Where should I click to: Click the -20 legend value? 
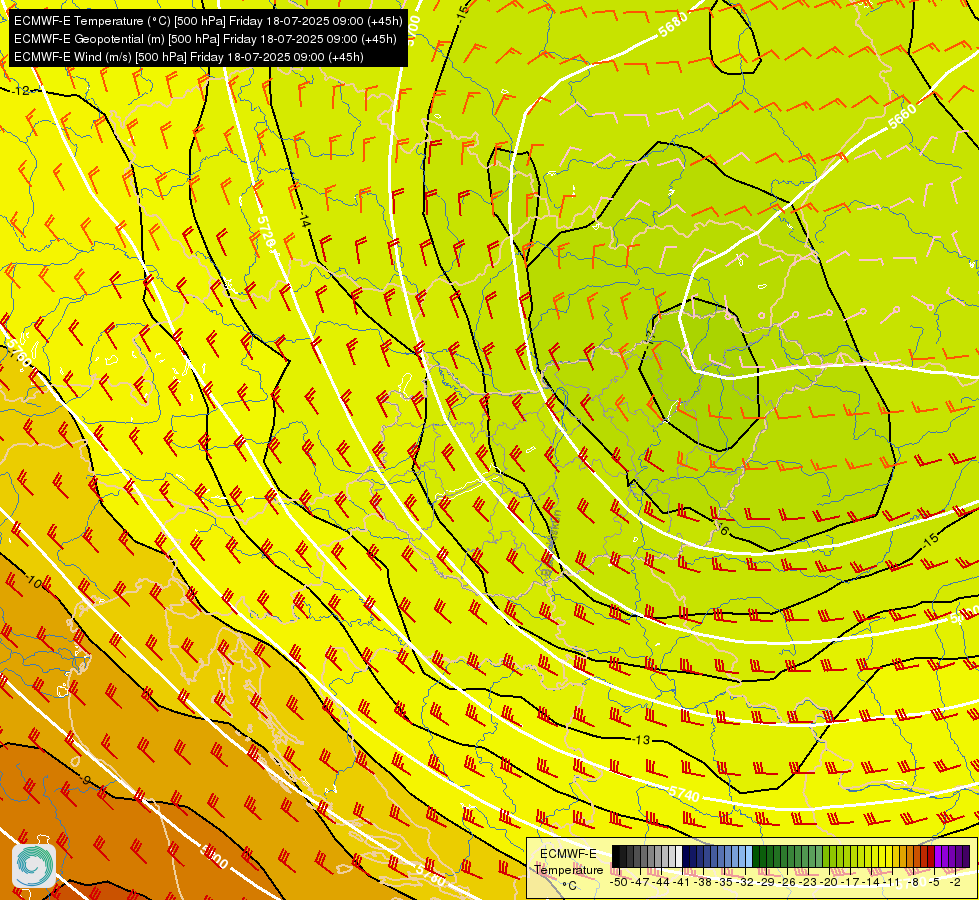click(x=829, y=883)
